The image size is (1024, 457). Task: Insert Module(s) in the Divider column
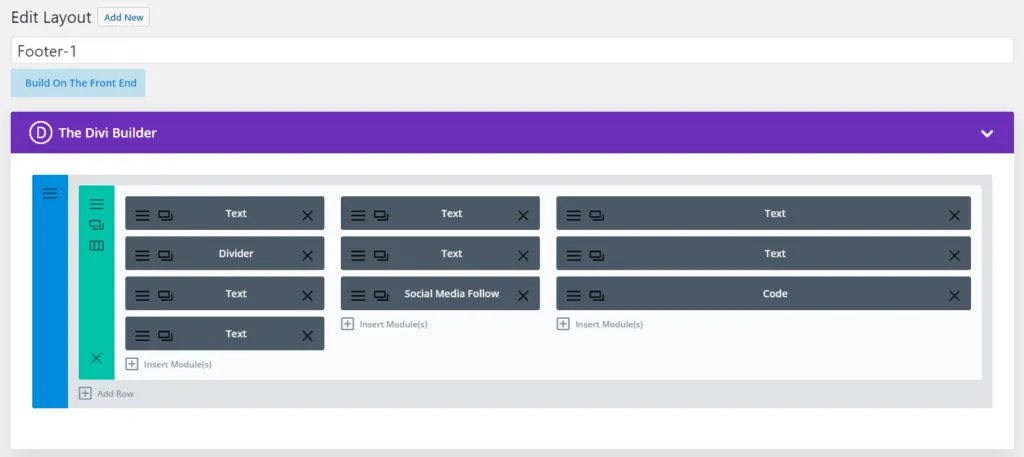169,364
